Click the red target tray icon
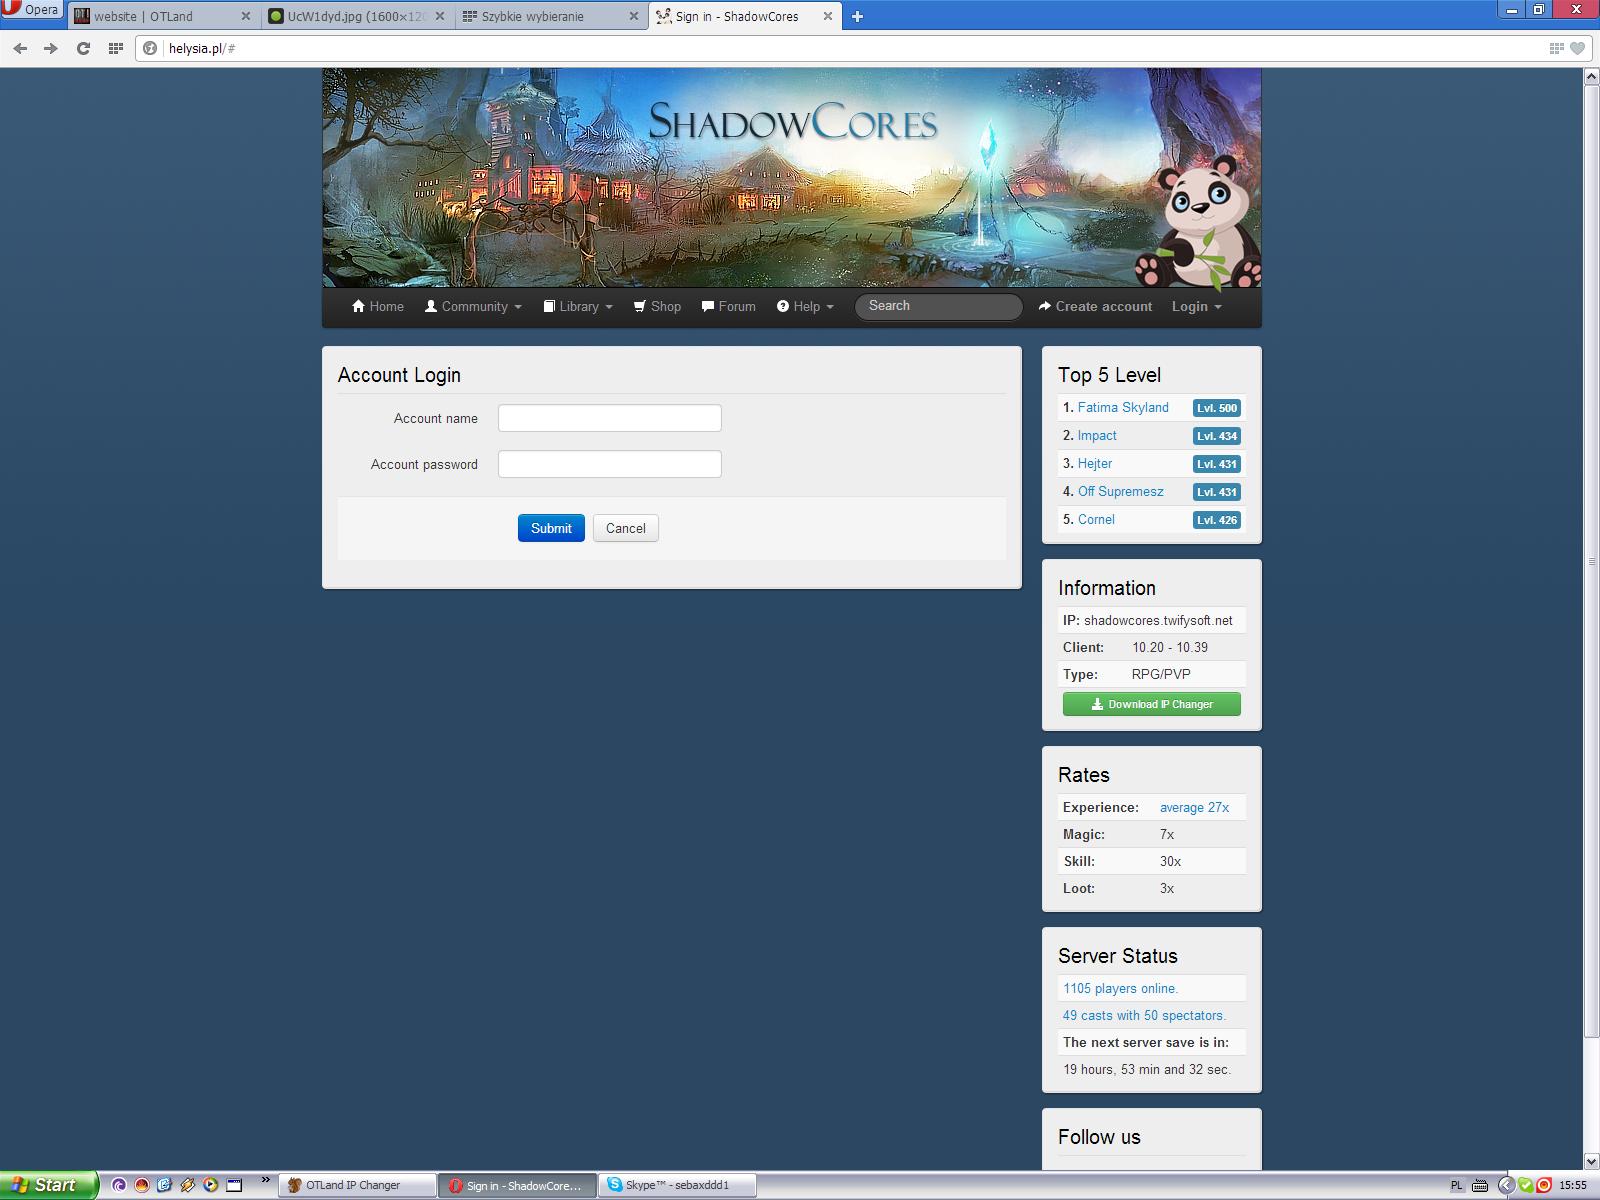Screen dimensions: 1600x1200 coord(1543,1185)
